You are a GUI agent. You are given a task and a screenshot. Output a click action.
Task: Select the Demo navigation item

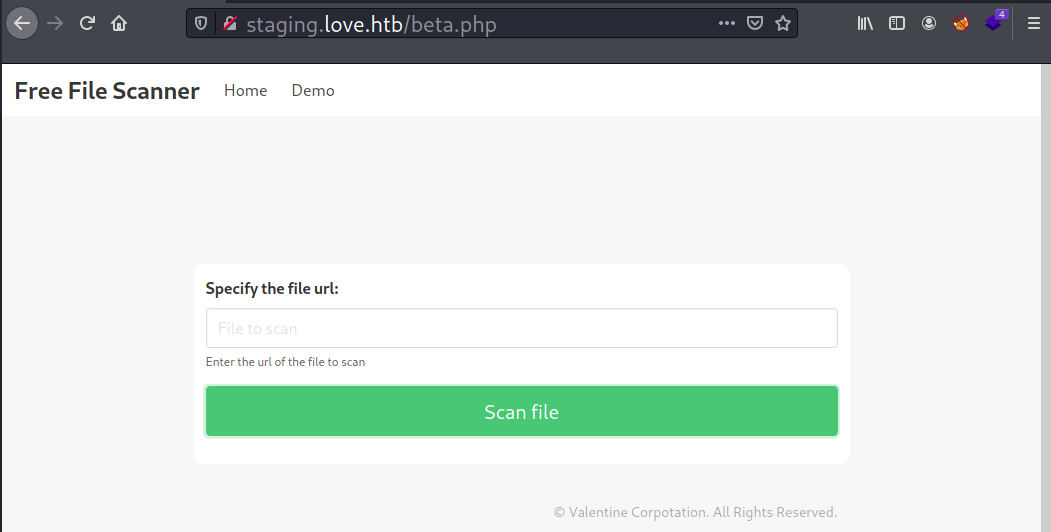pyautogui.click(x=313, y=91)
